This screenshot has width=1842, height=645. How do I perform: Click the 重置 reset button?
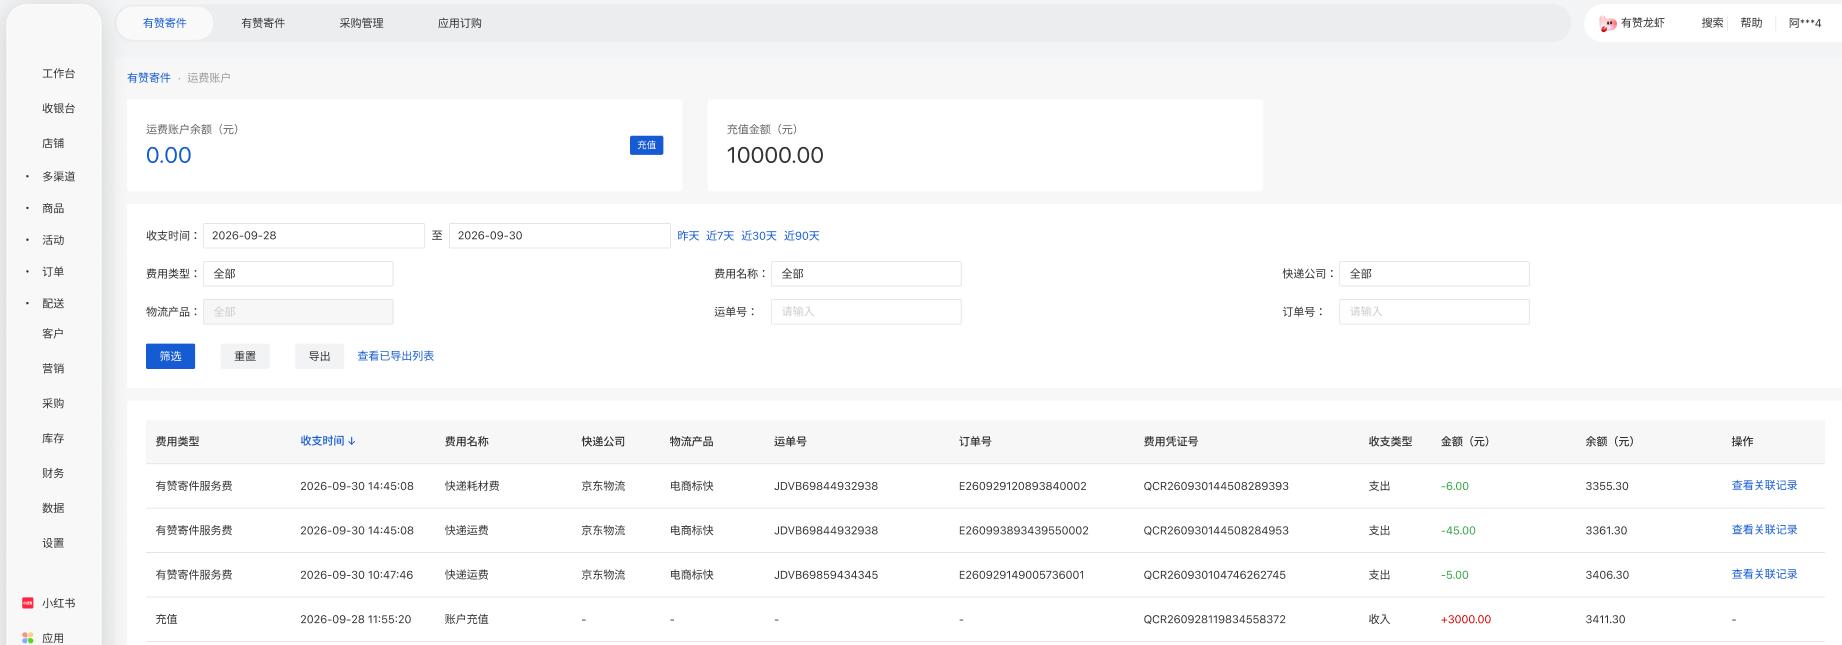point(245,356)
